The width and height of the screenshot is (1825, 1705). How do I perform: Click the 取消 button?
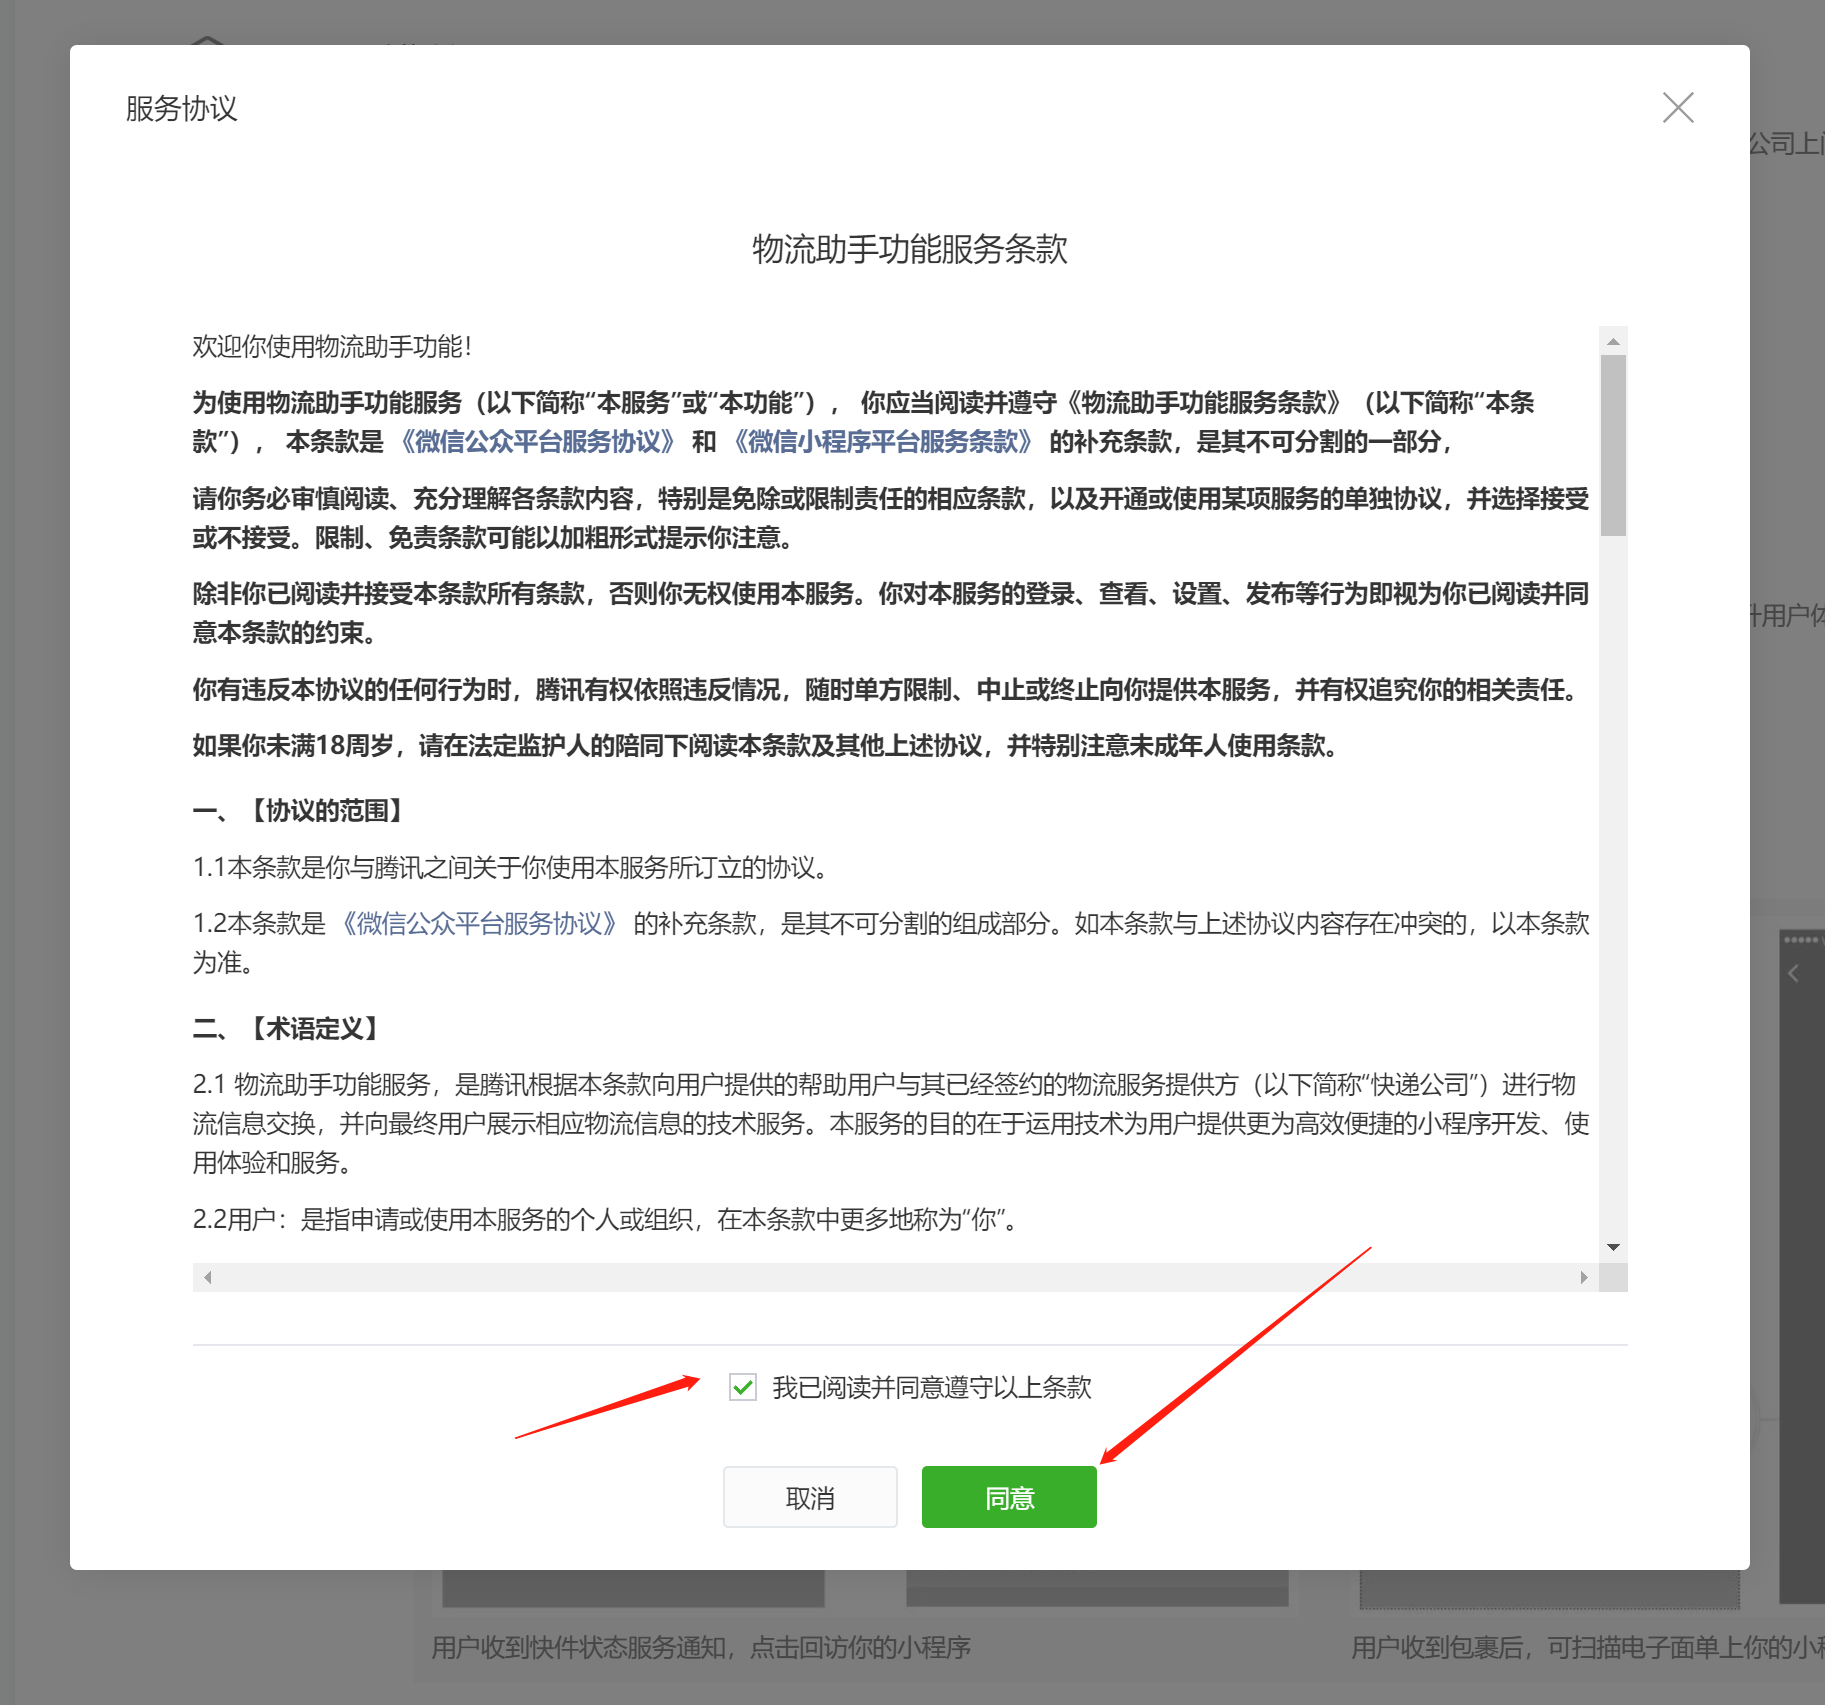point(810,1497)
